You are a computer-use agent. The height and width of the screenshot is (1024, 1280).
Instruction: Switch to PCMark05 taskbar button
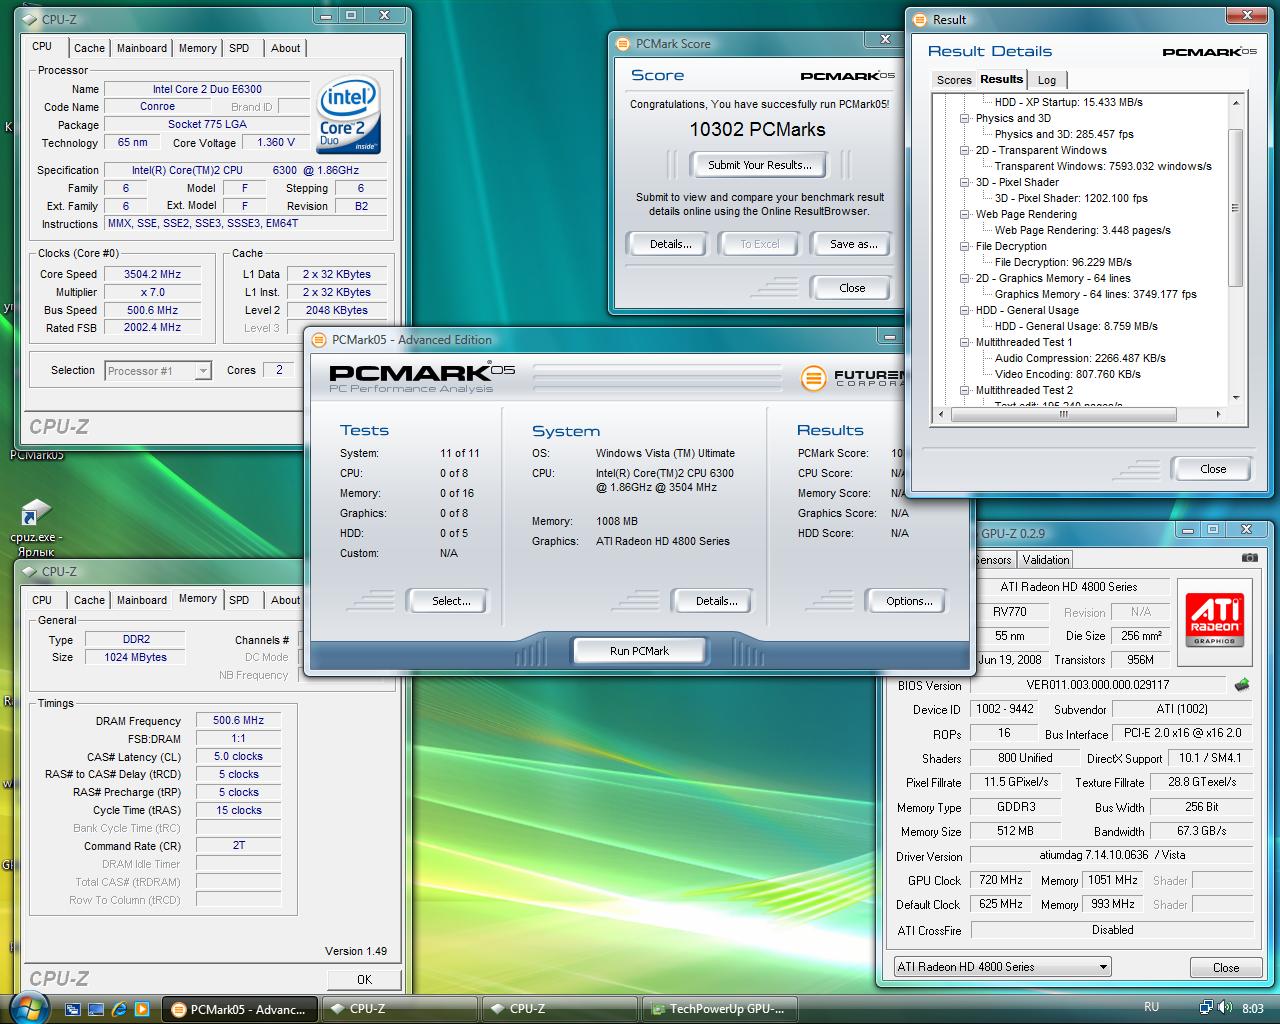[240, 1009]
